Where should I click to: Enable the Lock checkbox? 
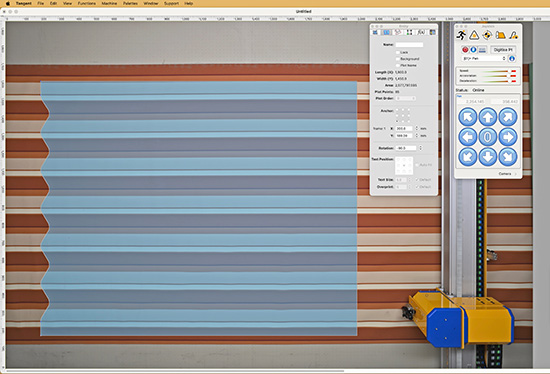(398, 52)
